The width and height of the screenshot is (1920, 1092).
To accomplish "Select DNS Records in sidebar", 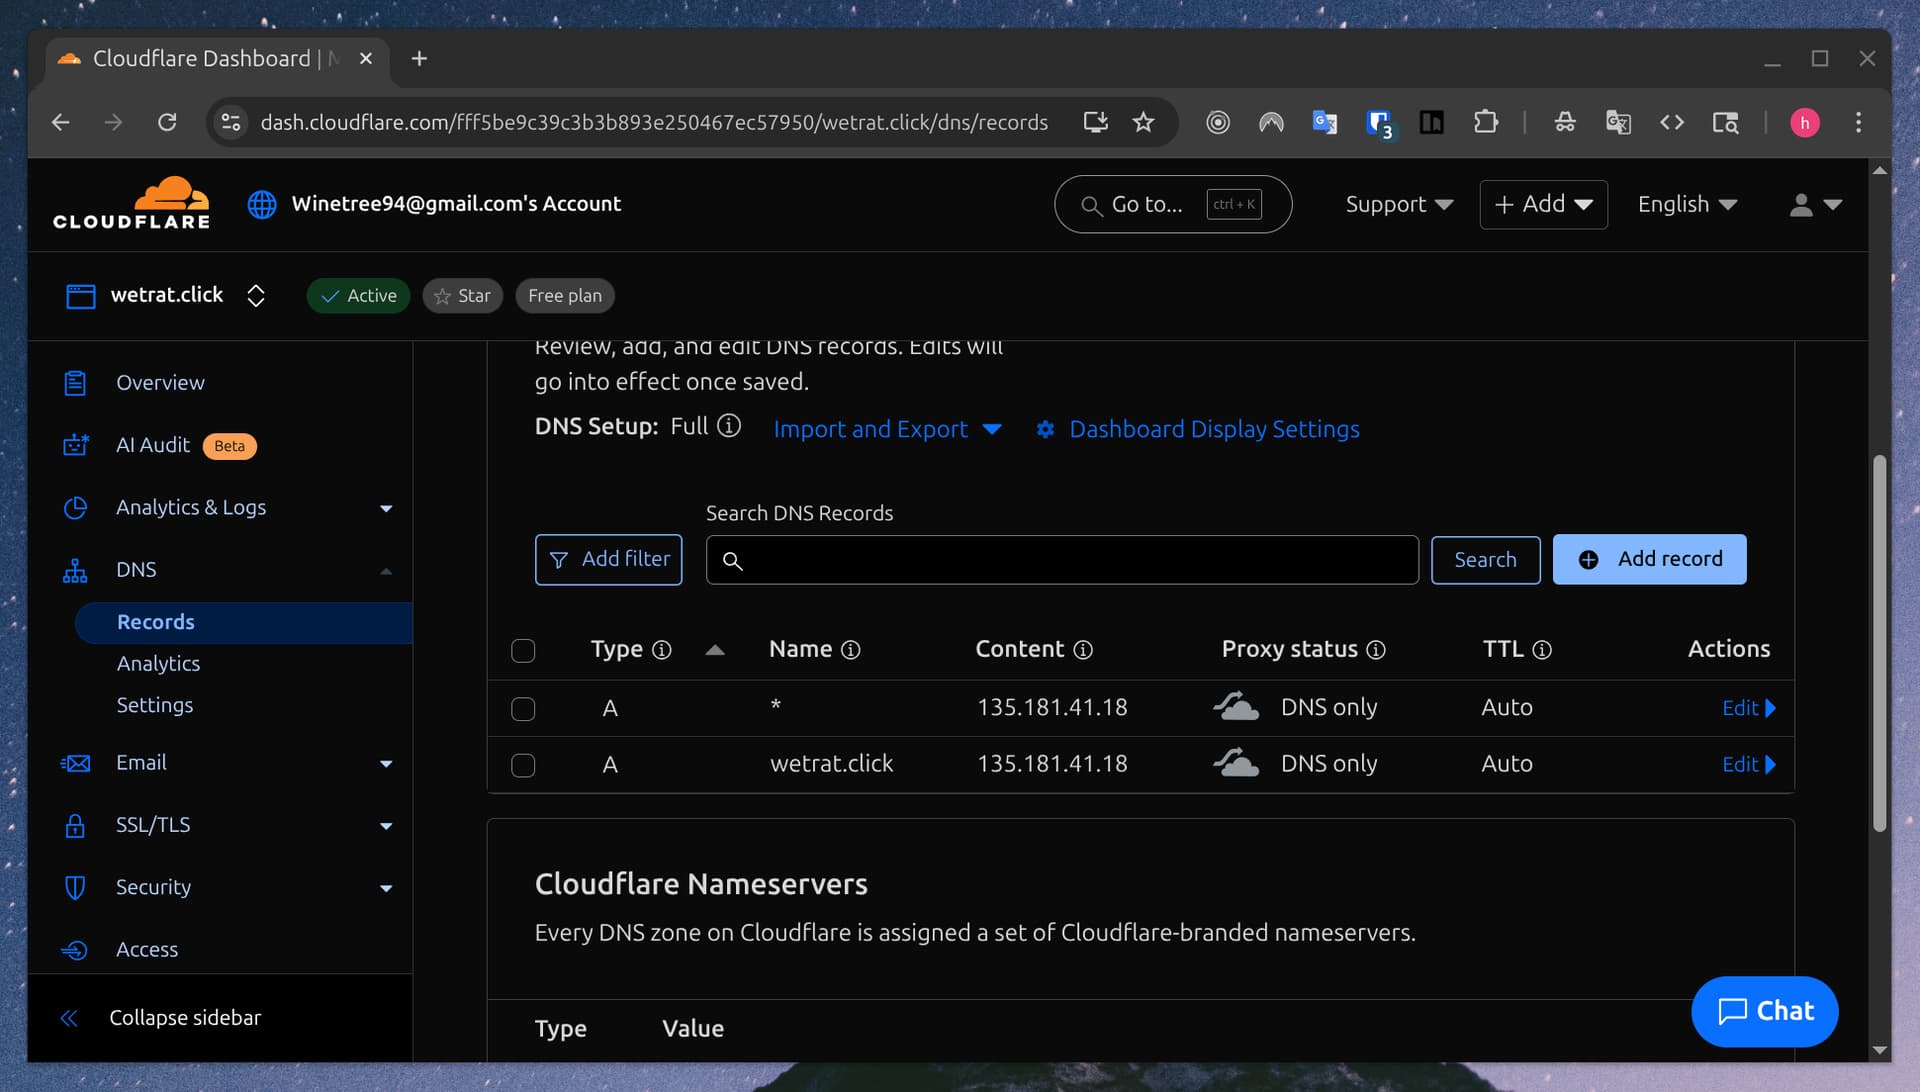I will (x=243, y=622).
